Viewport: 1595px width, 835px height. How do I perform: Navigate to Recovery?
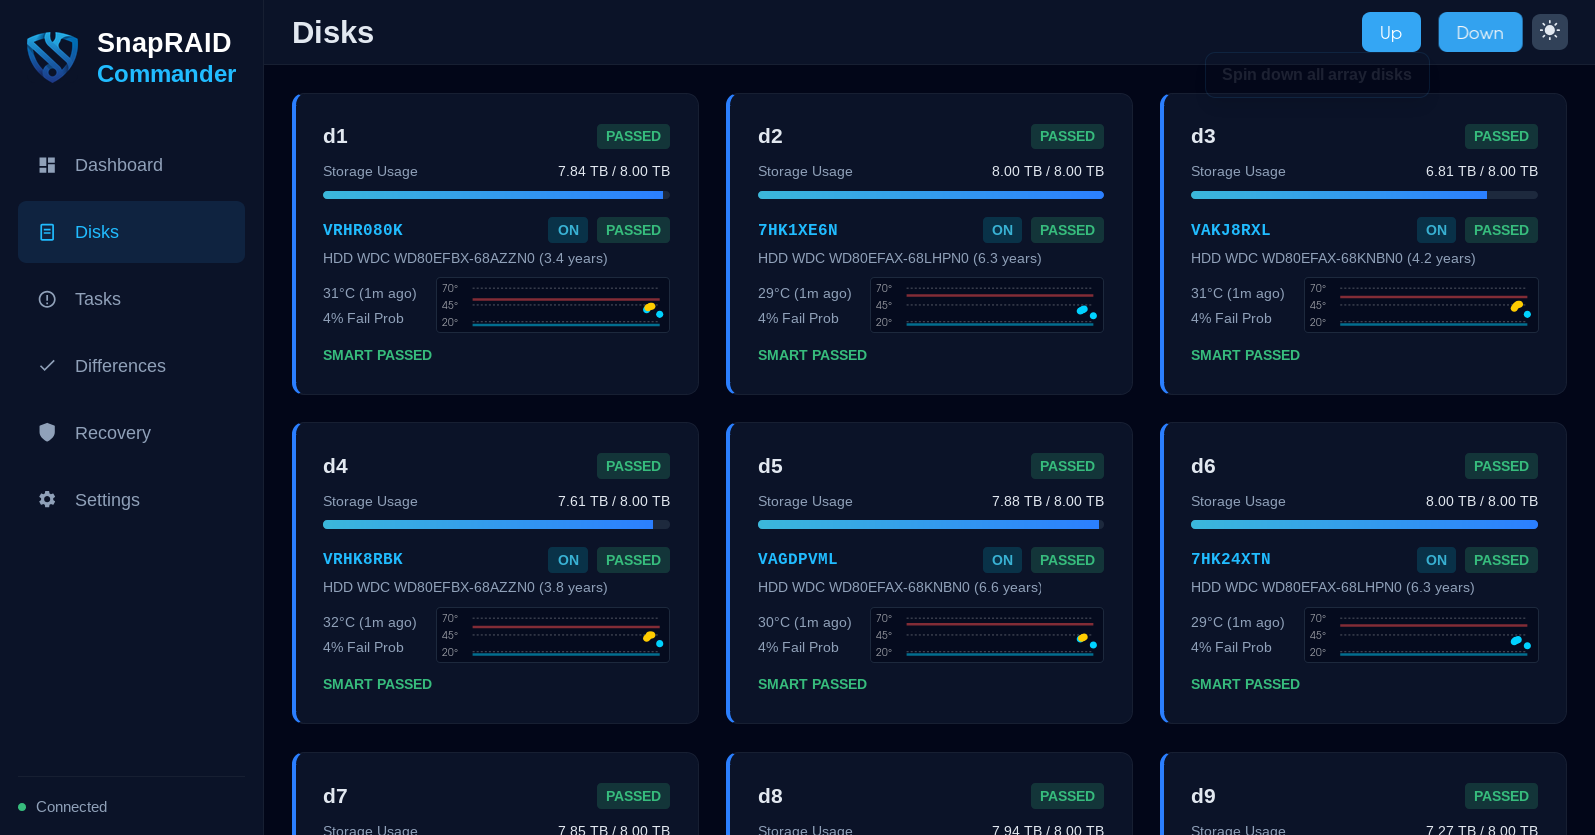tap(131, 433)
